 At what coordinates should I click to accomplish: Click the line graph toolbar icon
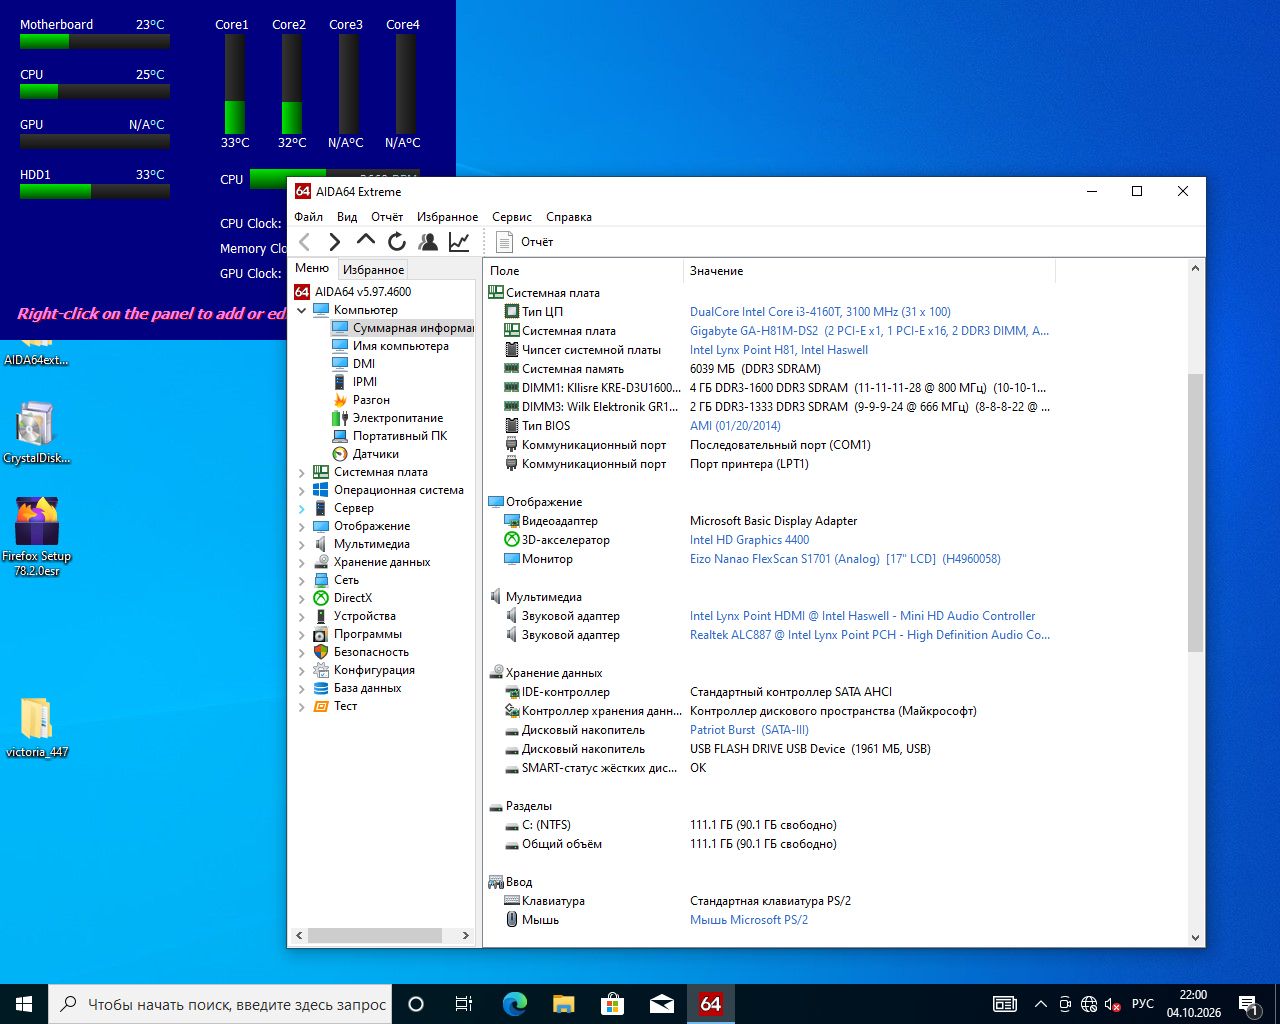459,242
